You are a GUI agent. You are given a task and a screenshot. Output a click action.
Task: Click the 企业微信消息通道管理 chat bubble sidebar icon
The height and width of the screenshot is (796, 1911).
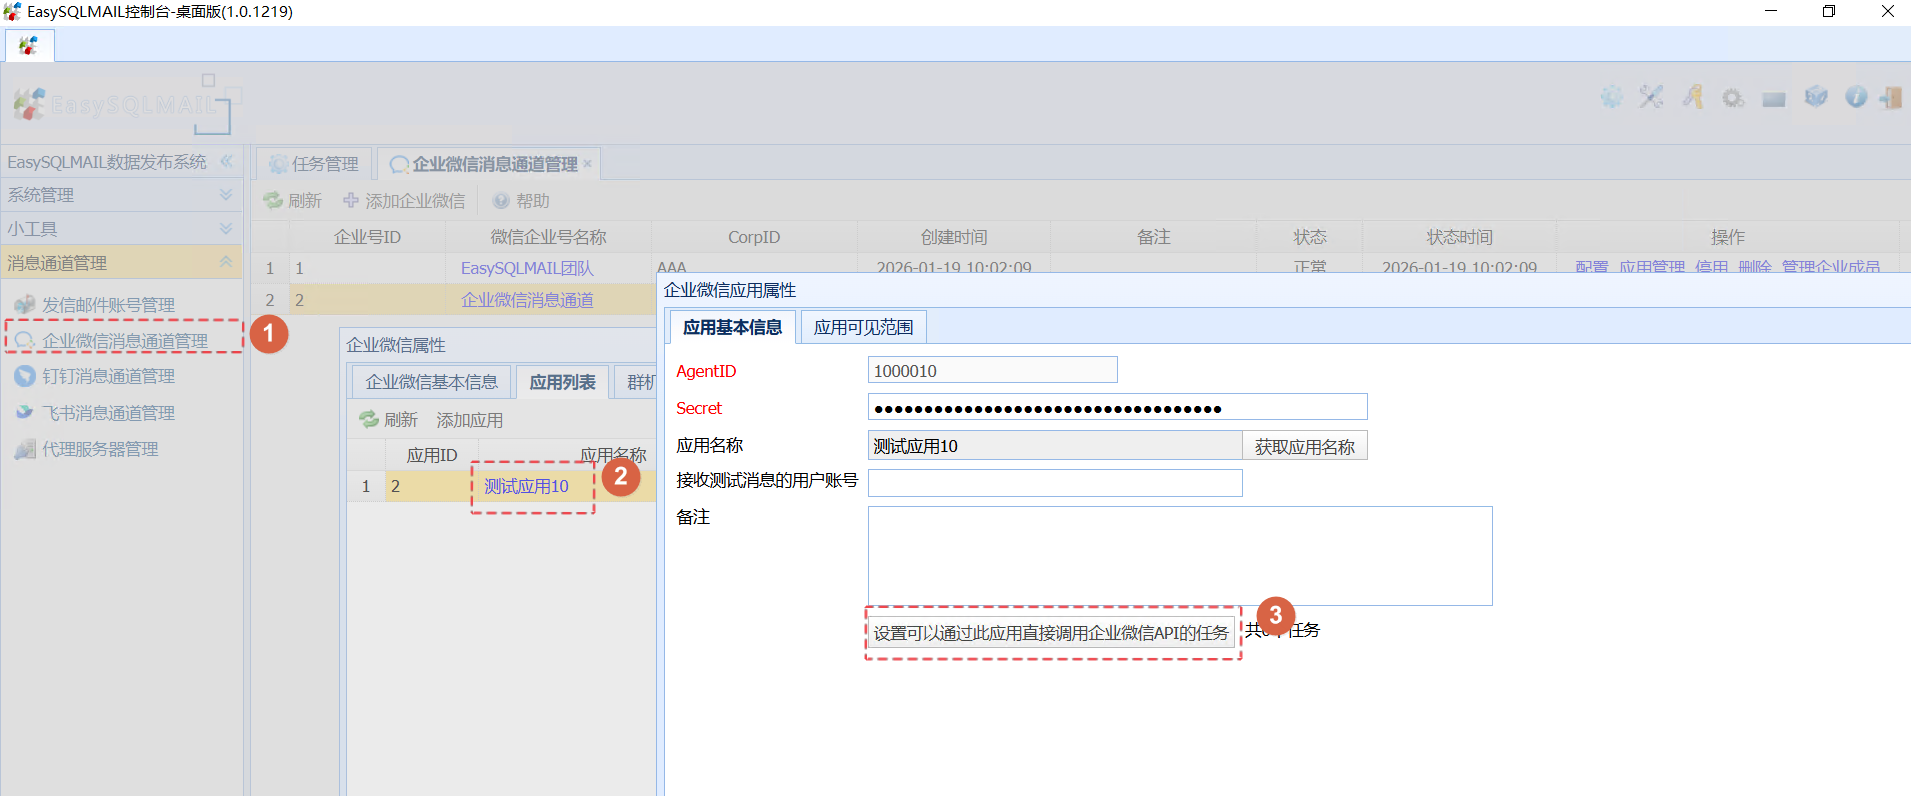click(25, 341)
